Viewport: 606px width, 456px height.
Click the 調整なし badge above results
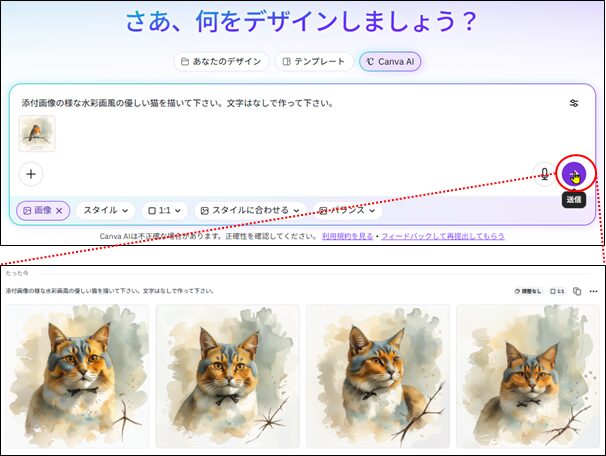click(x=528, y=291)
